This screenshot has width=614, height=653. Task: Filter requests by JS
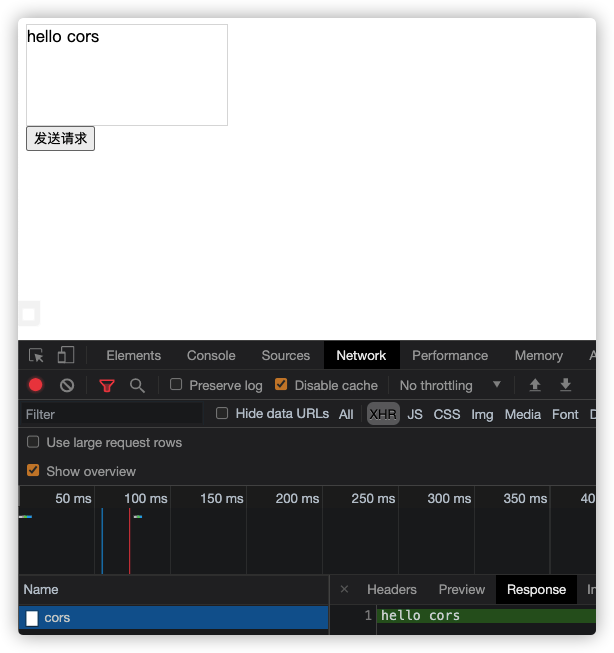tap(415, 414)
